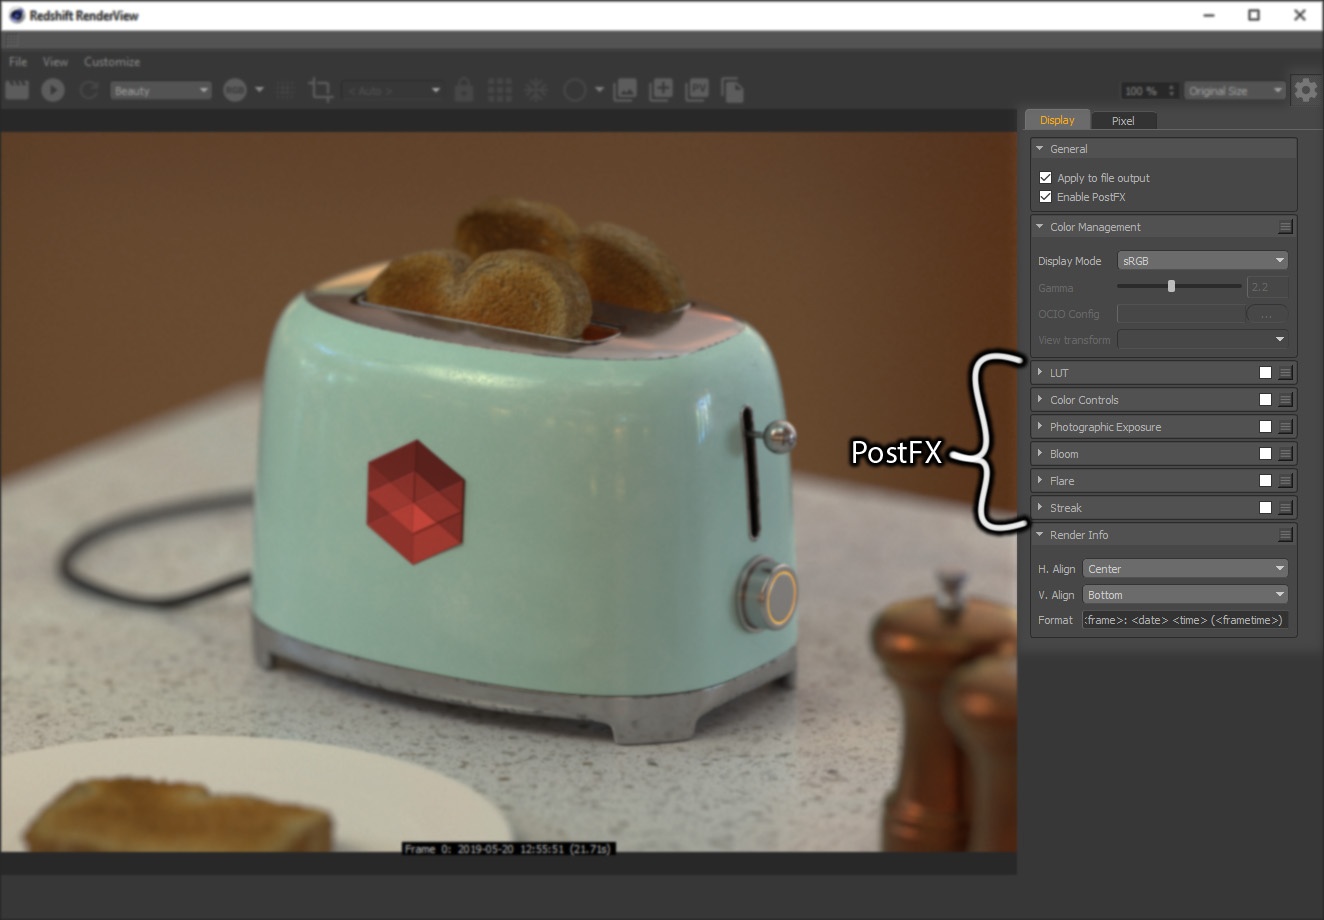Open the View menu
Viewport: 1324px width, 920px height.
[55, 62]
